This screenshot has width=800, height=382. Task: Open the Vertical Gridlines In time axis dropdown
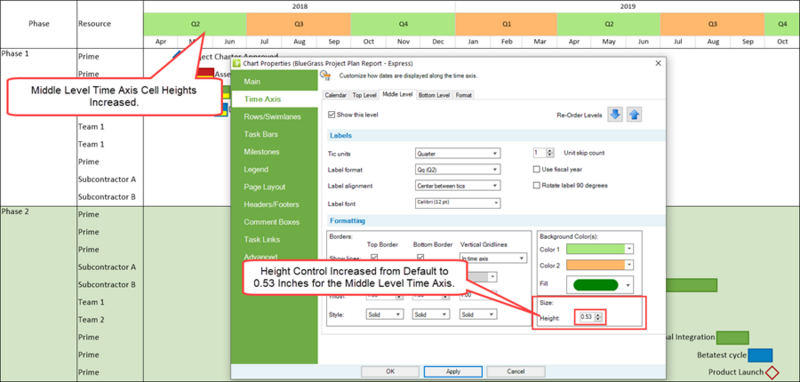click(492, 259)
